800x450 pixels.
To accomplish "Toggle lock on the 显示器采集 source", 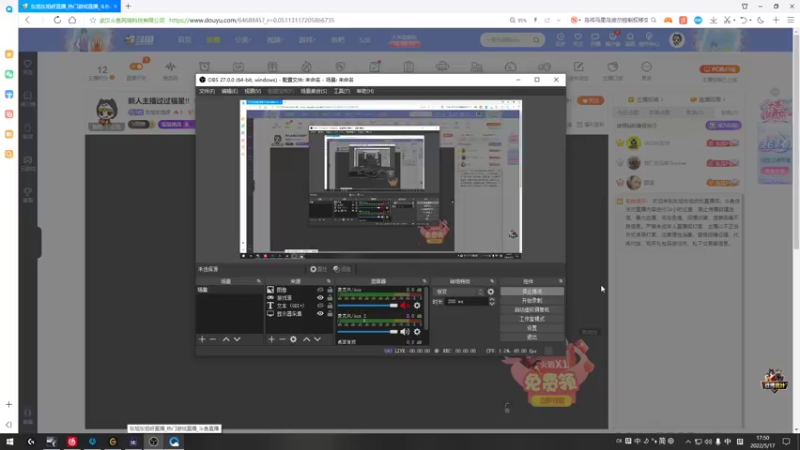I will pyautogui.click(x=330, y=314).
